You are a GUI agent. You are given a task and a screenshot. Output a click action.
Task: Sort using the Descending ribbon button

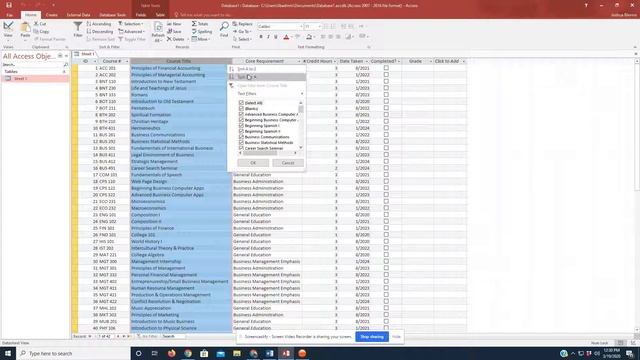(100, 31)
